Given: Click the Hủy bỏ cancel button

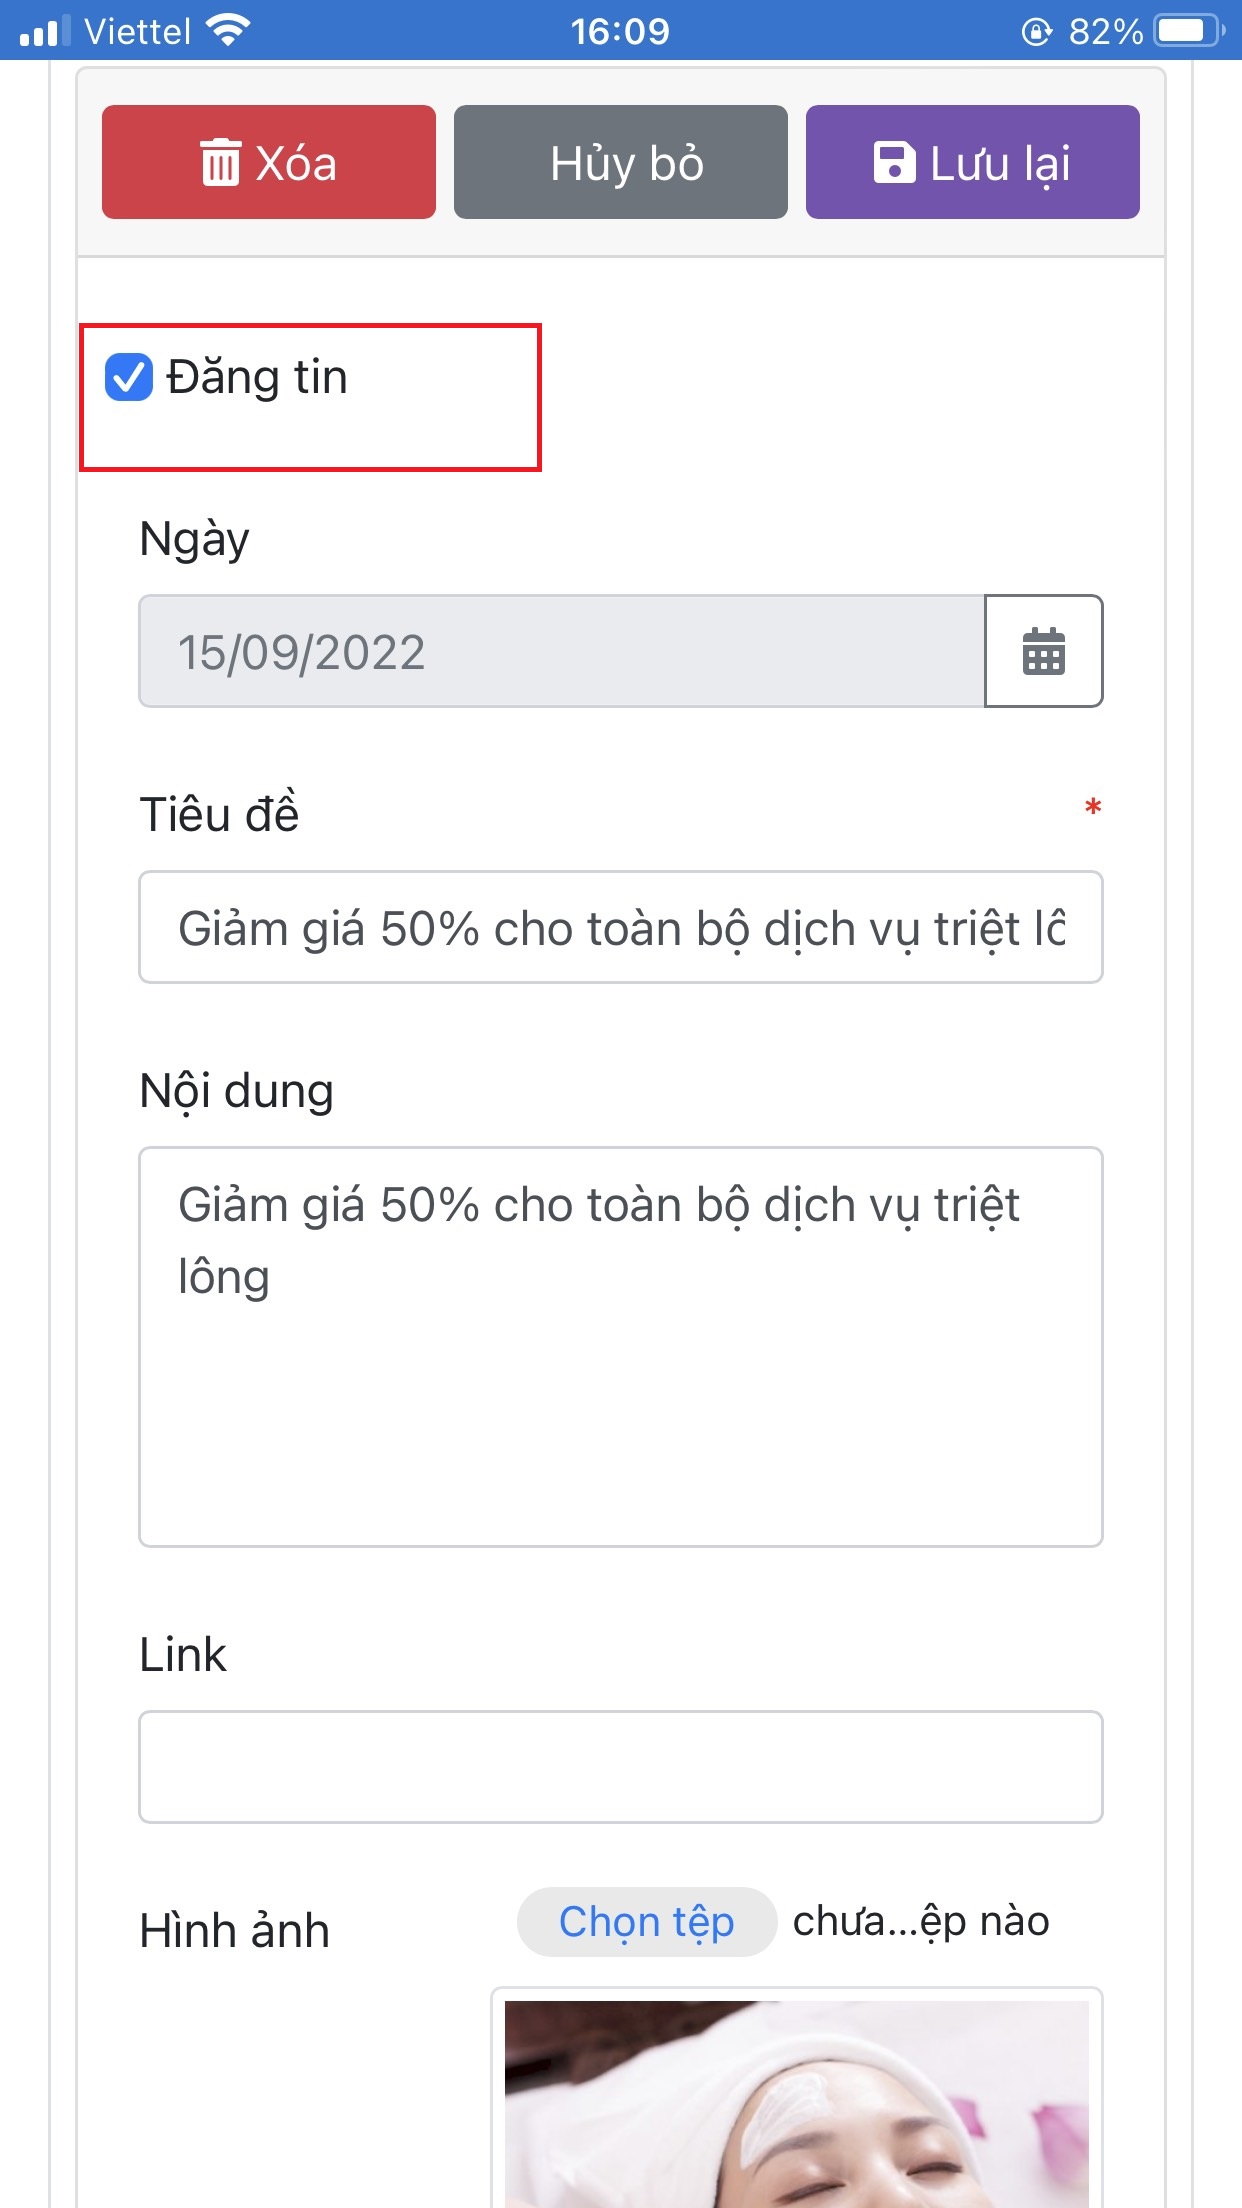Looking at the screenshot, I should pos(621,162).
